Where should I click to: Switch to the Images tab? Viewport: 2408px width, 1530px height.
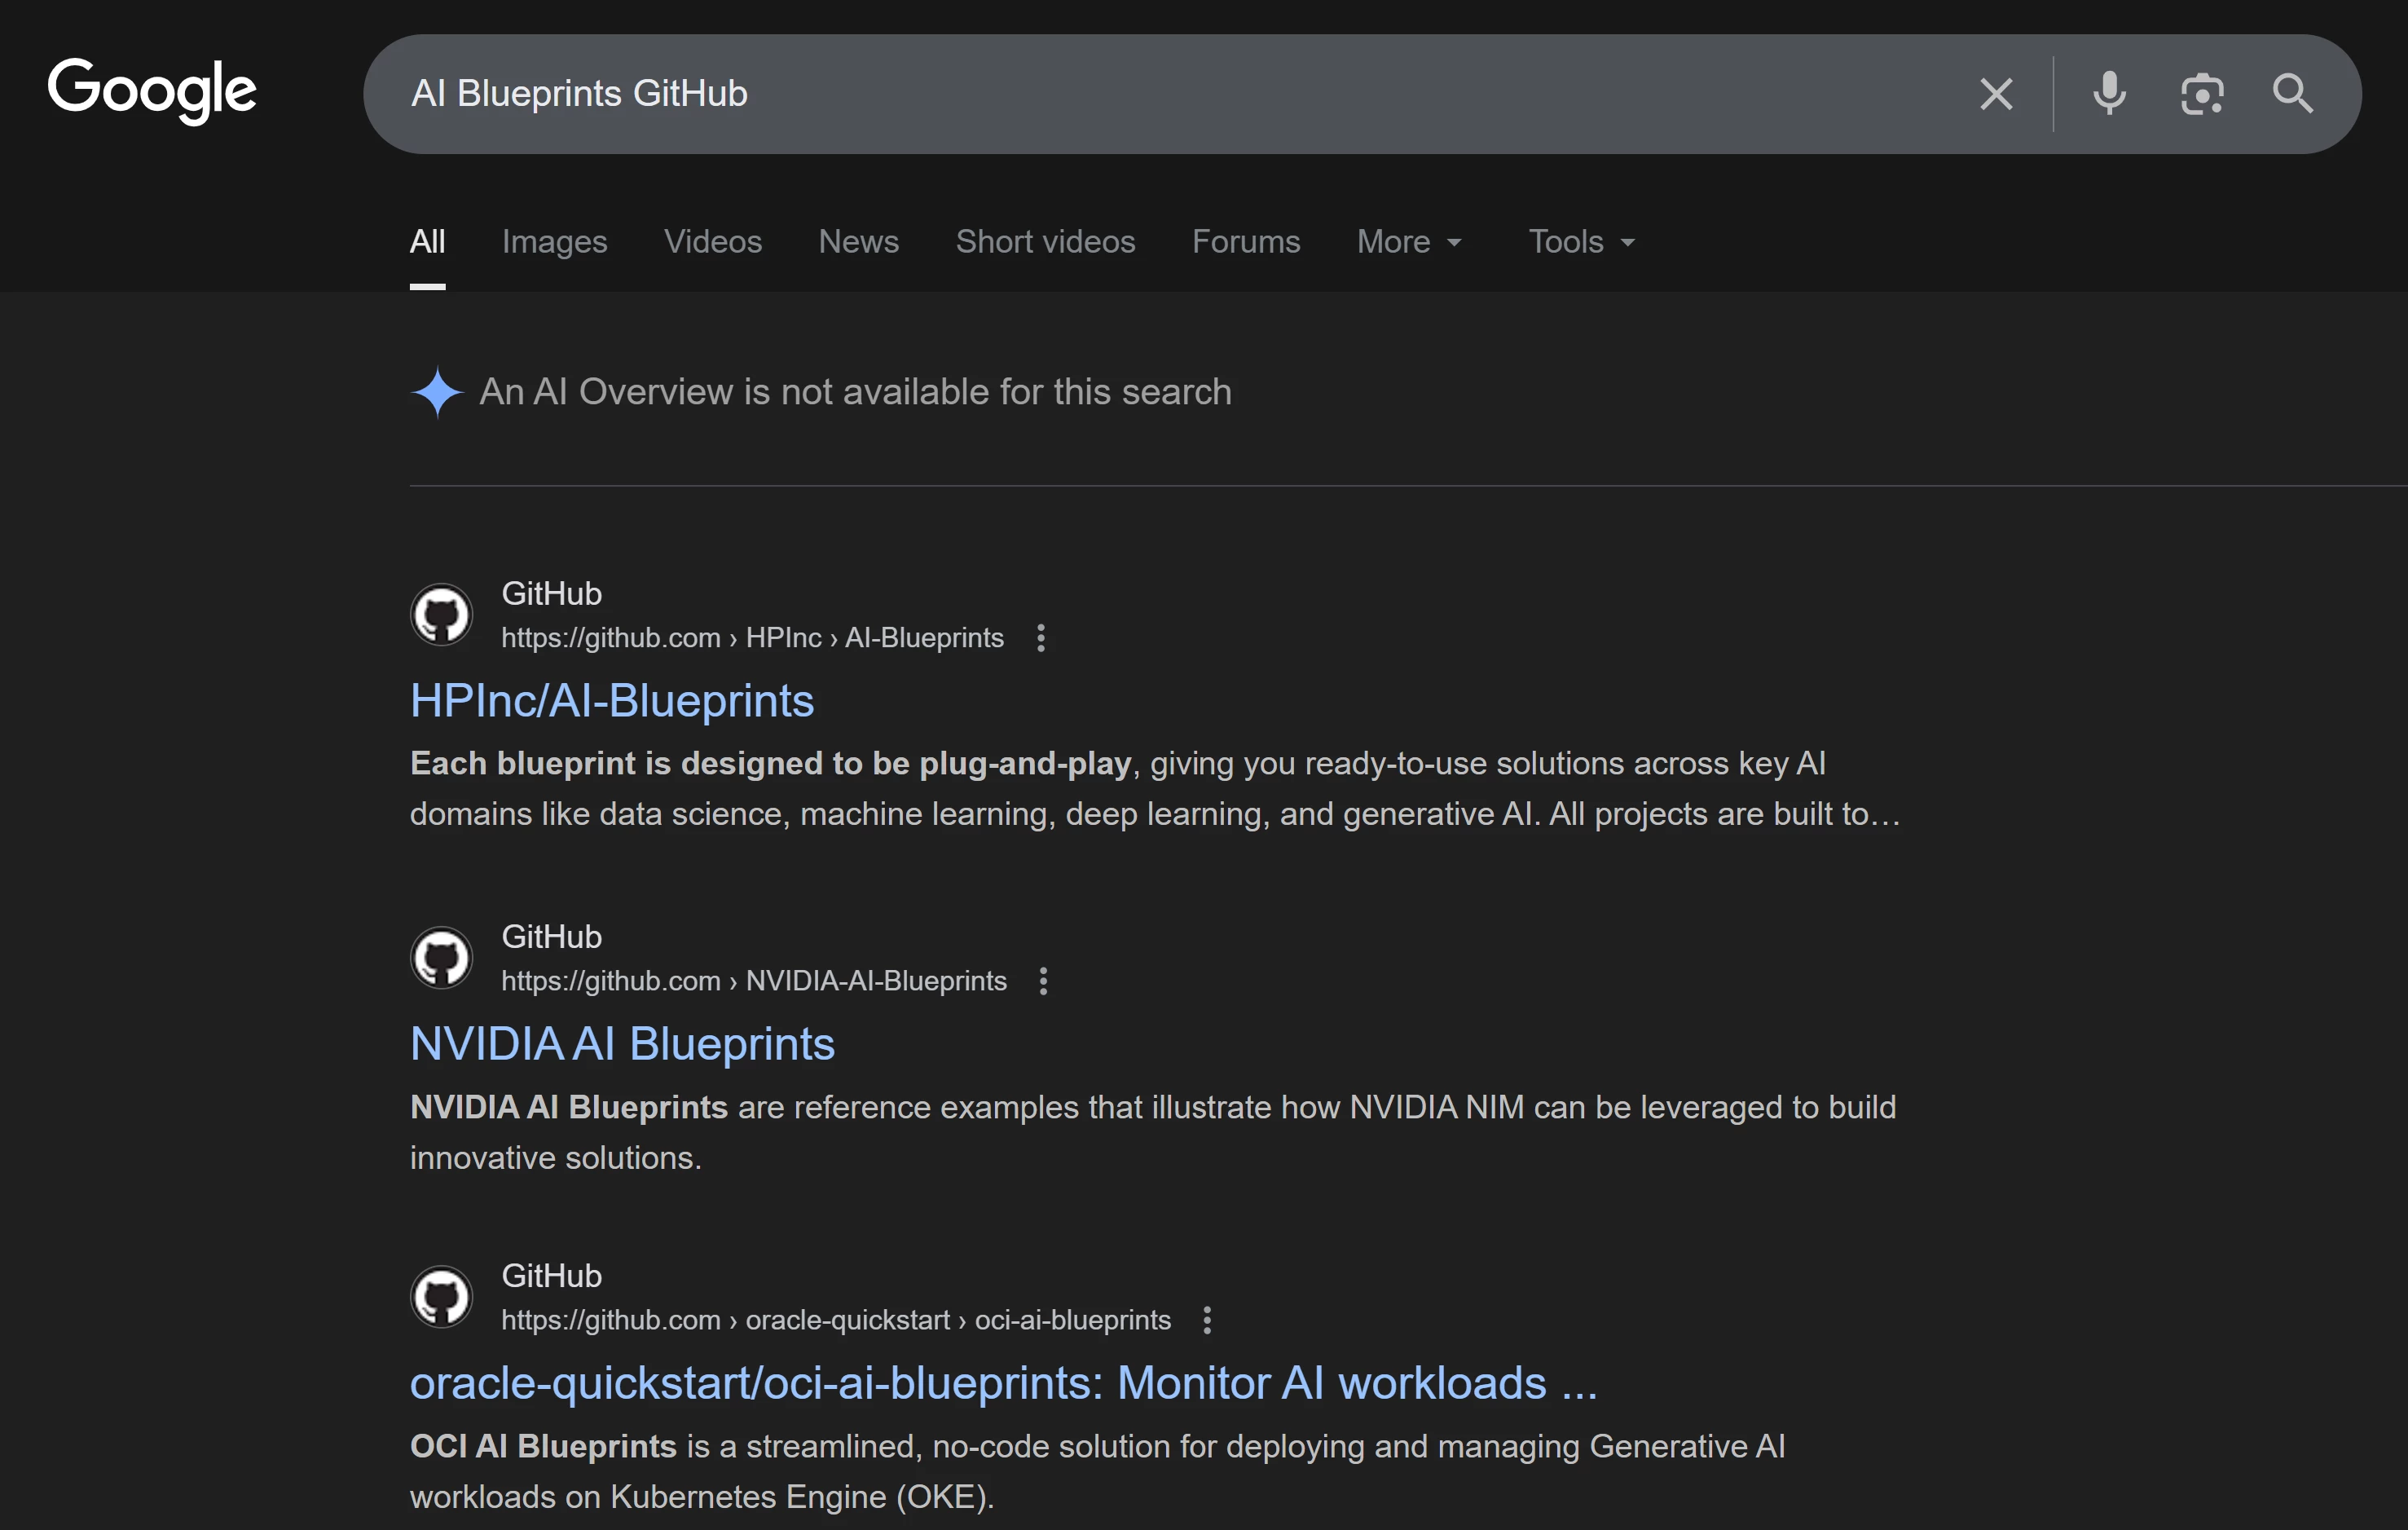coord(554,242)
